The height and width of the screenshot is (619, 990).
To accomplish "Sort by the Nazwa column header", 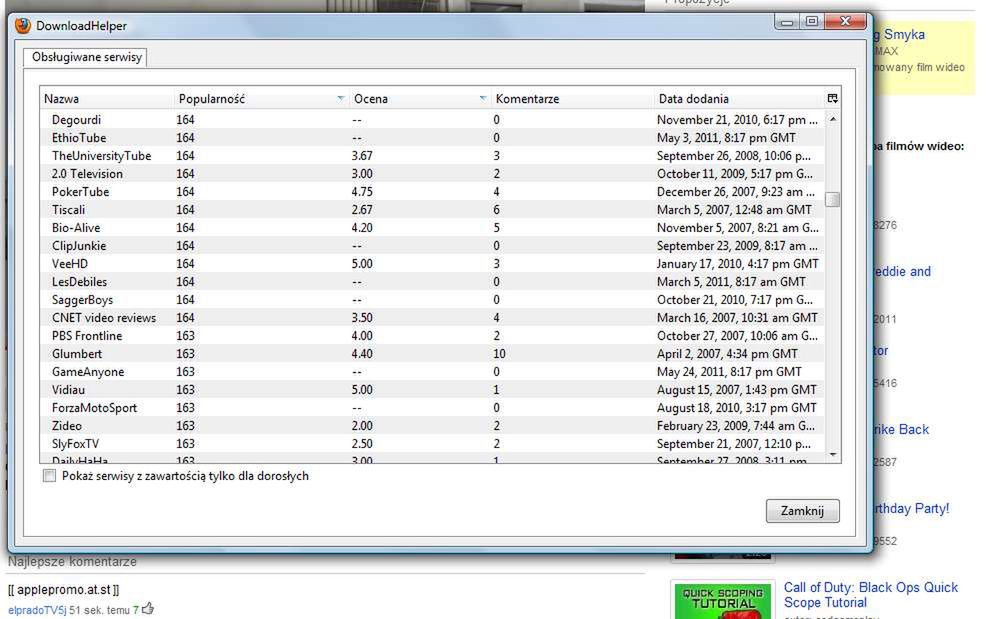I will click(107, 99).
